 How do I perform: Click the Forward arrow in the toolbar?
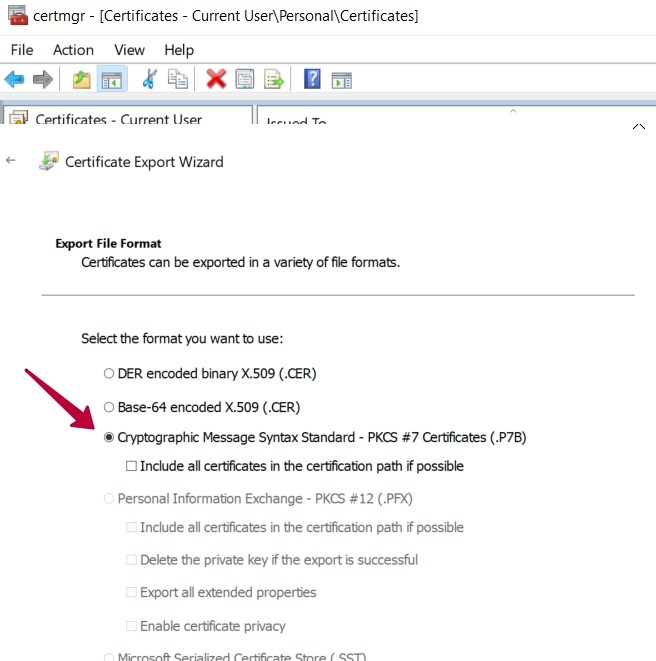point(42,79)
